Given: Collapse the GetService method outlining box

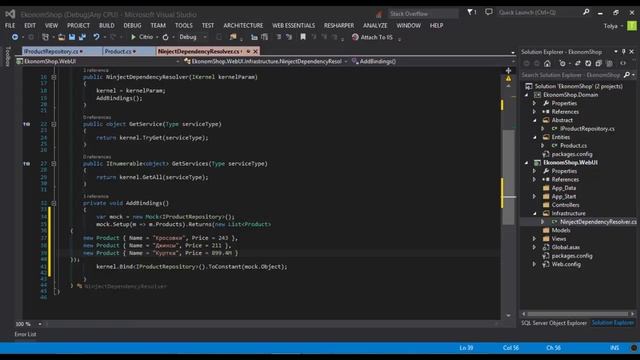Looking at the screenshot, I should point(53,124).
